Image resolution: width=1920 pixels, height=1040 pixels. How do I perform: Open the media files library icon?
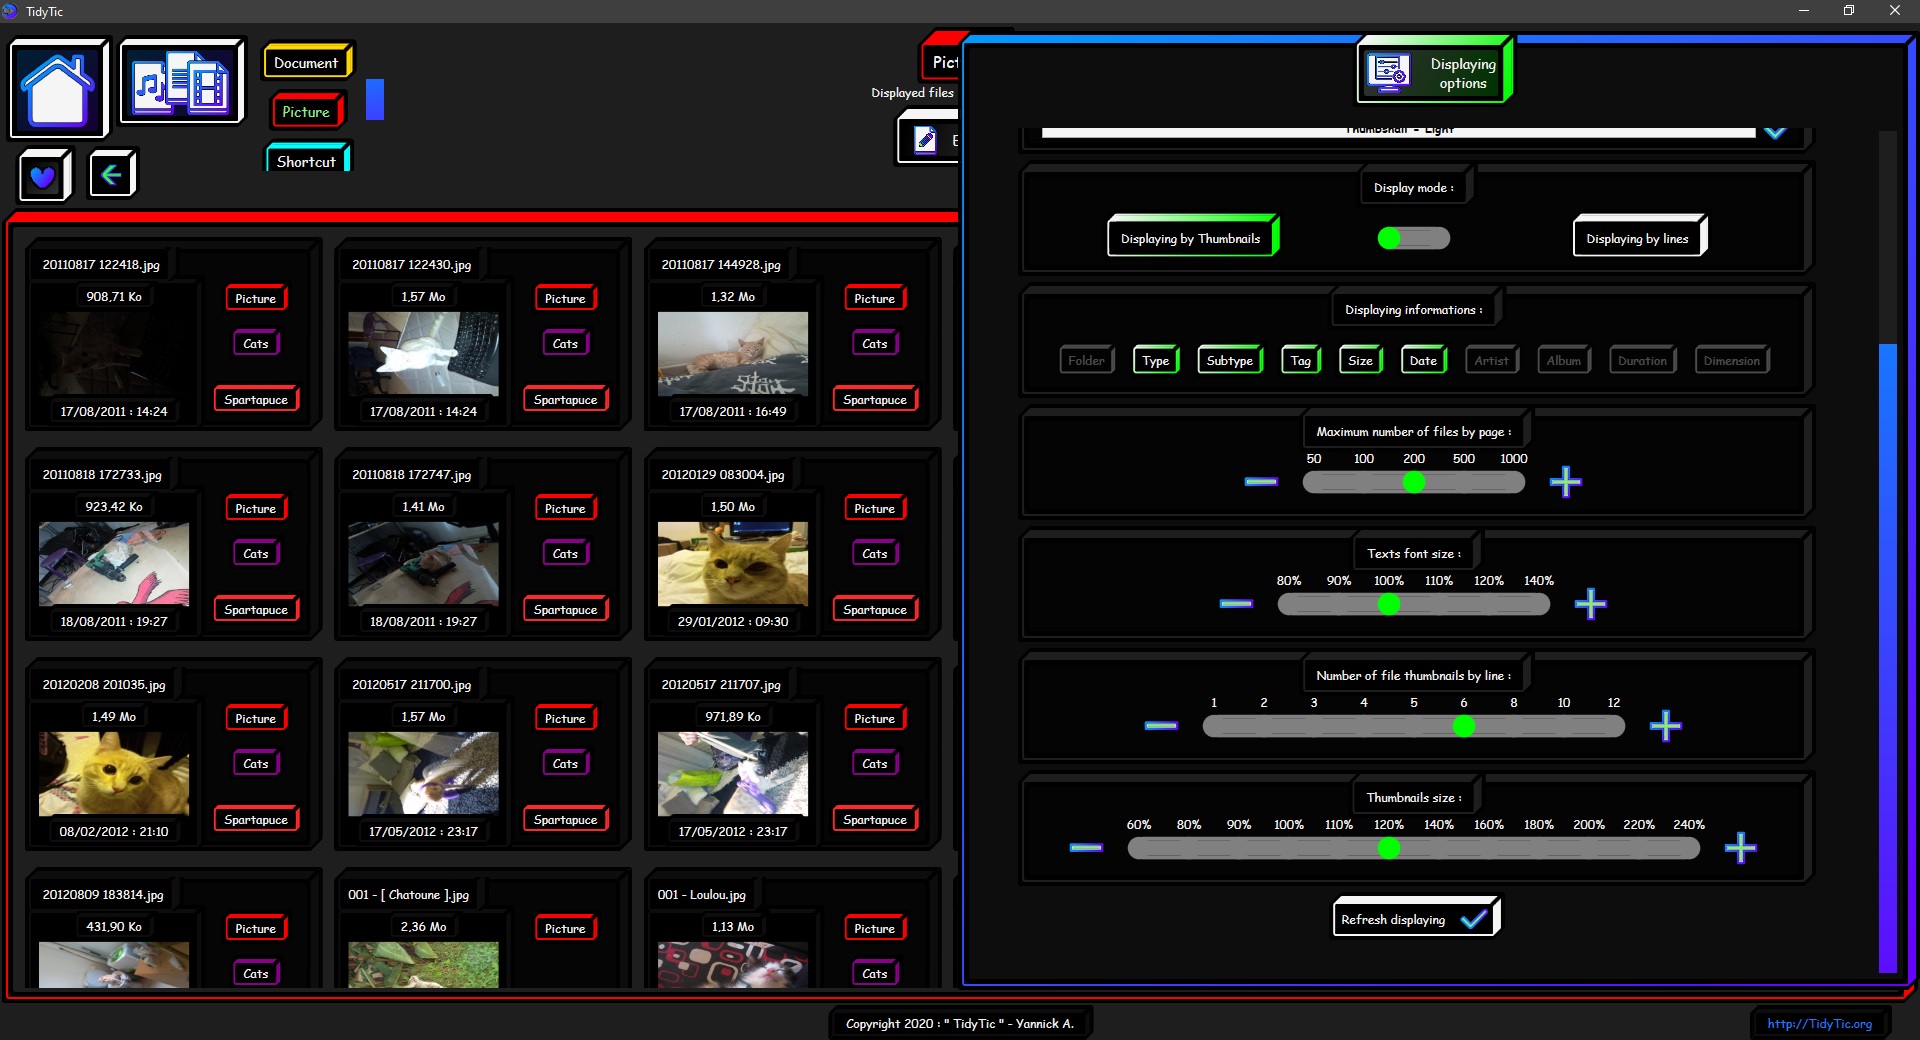click(x=181, y=82)
